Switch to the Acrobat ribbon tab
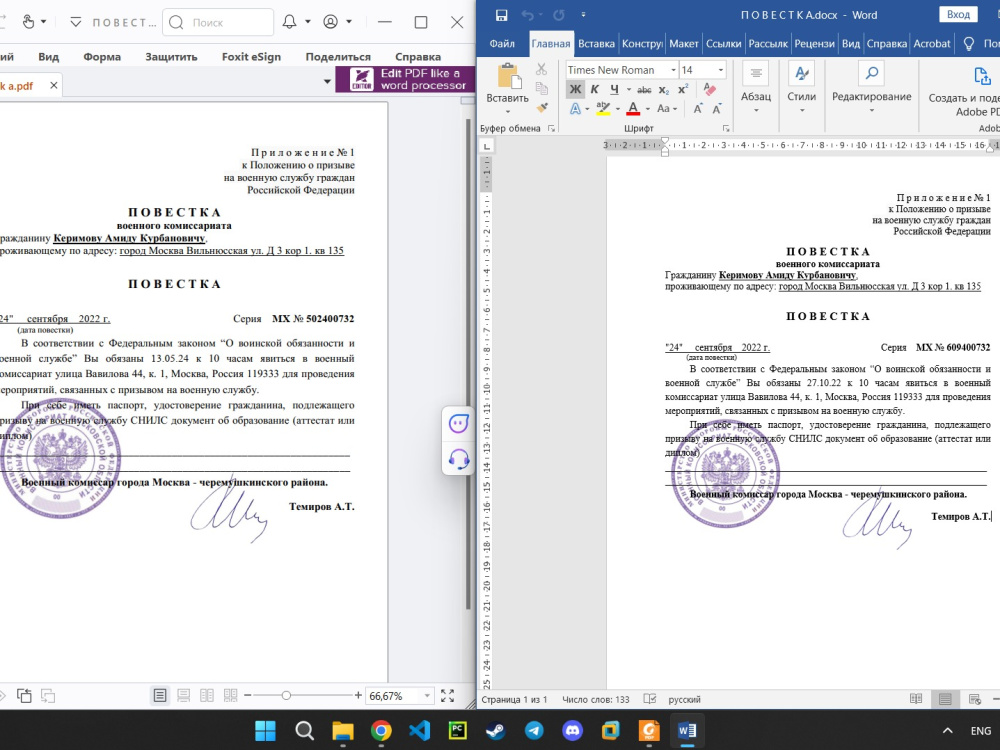The width and height of the screenshot is (1000, 750). pyautogui.click(x=932, y=44)
